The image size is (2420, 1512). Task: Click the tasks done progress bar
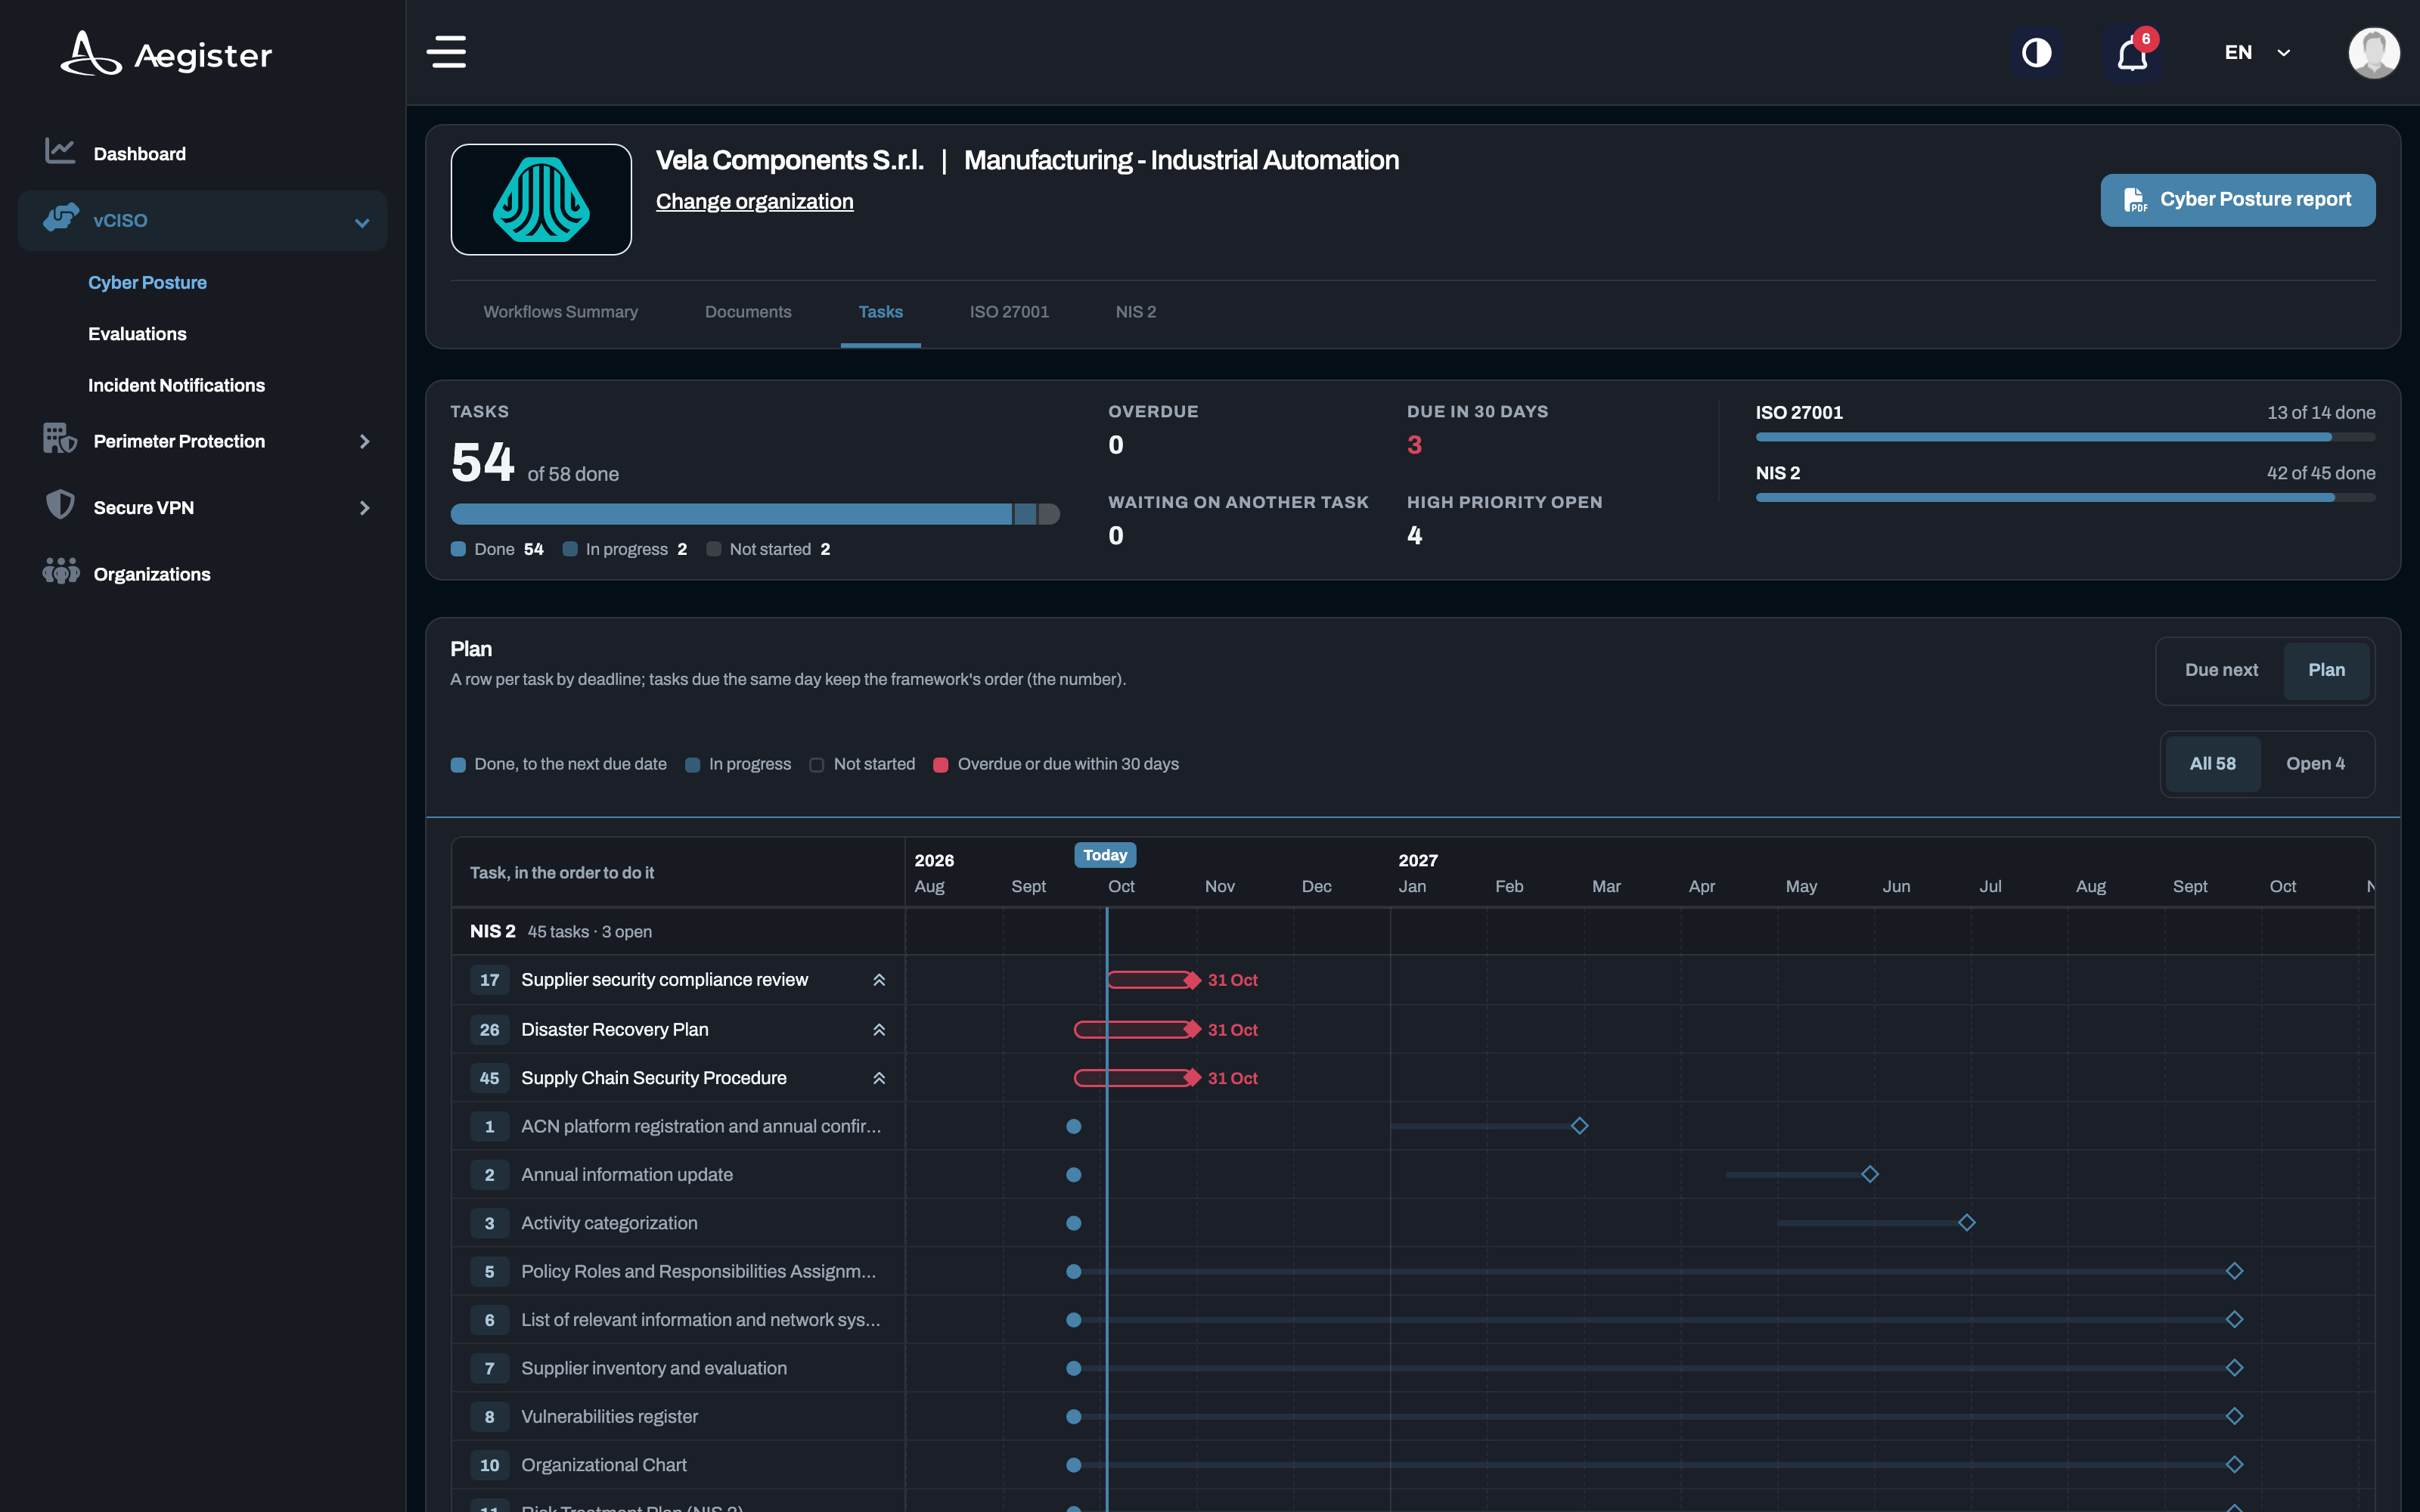[x=755, y=514]
